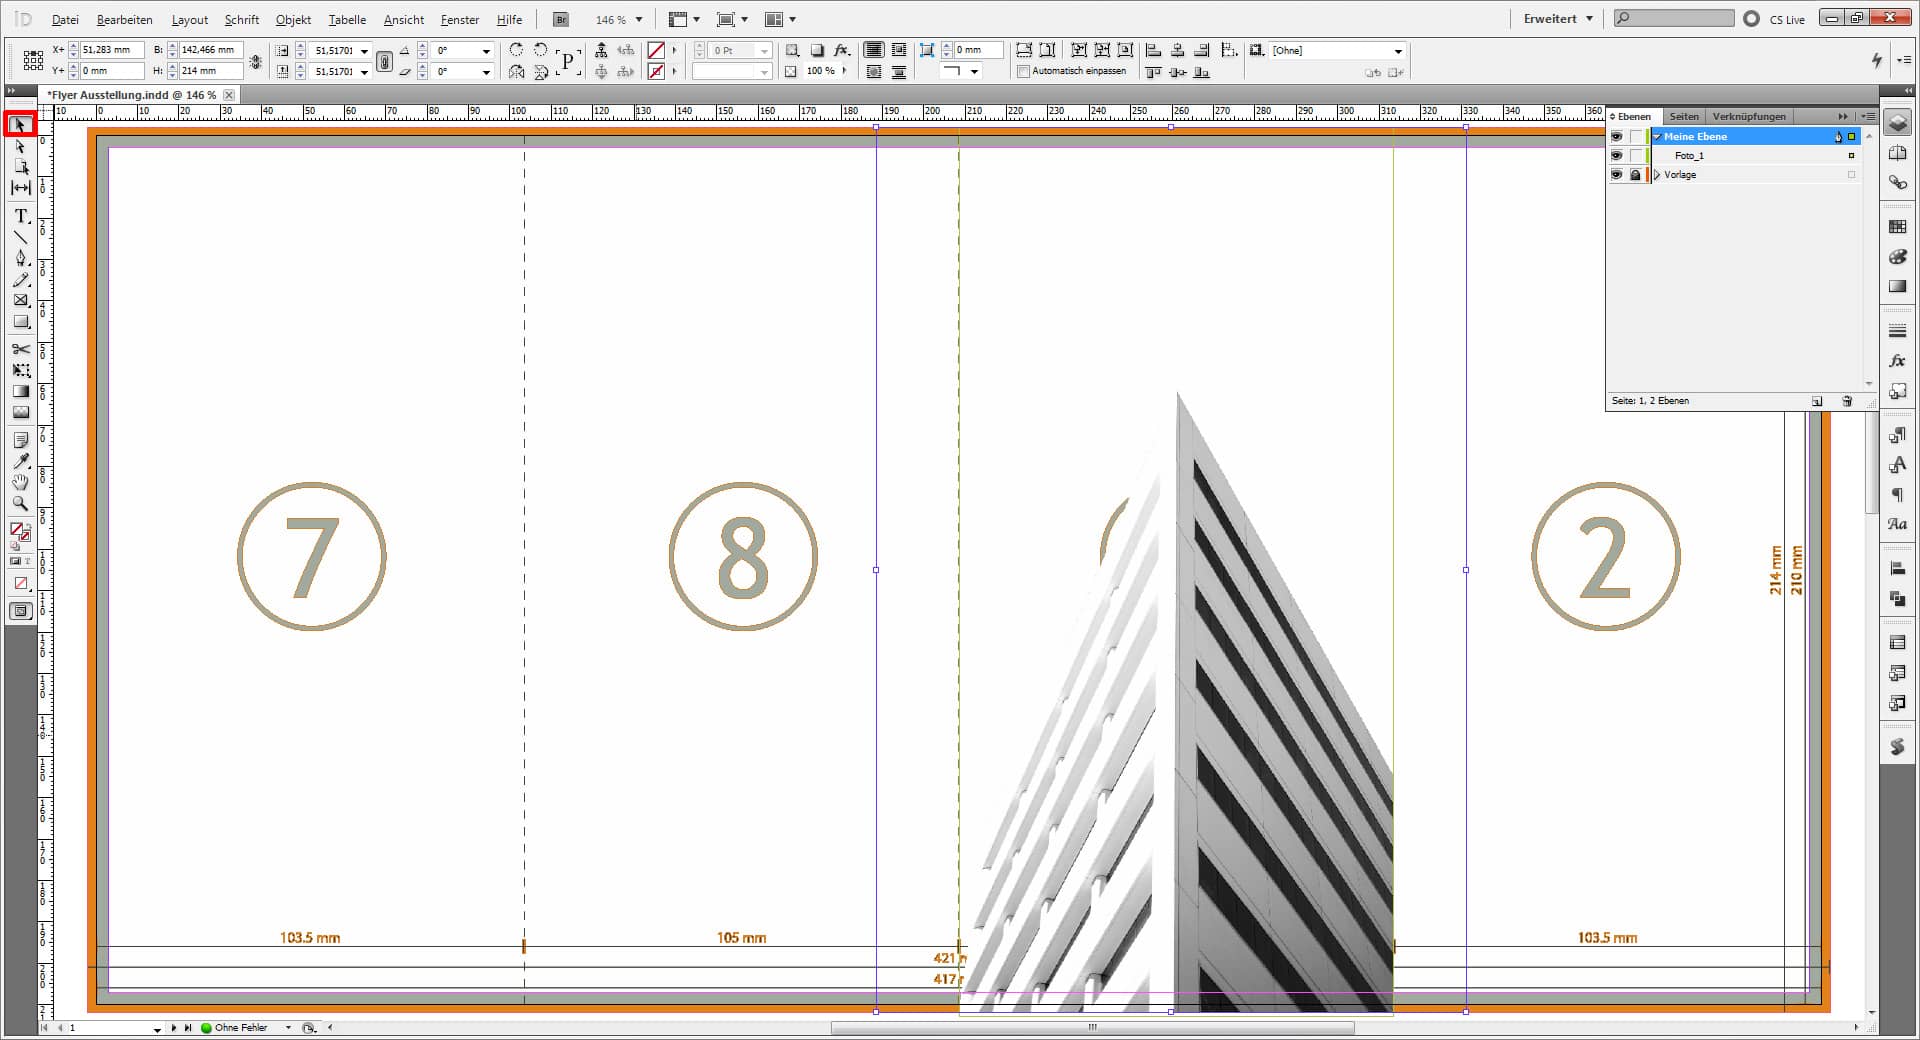Select the Foto_1 item in layers list

click(1690, 156)
